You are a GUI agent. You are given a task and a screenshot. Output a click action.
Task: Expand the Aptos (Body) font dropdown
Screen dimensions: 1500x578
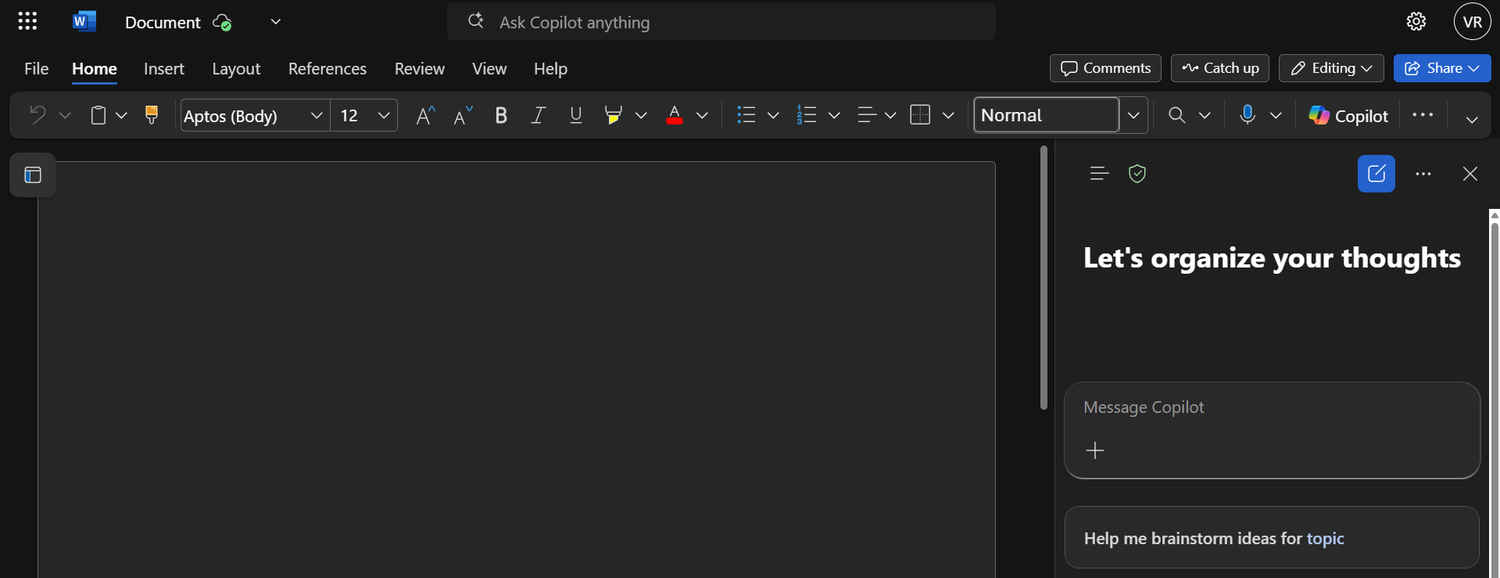pyautogui.click(x=316, y=116)
